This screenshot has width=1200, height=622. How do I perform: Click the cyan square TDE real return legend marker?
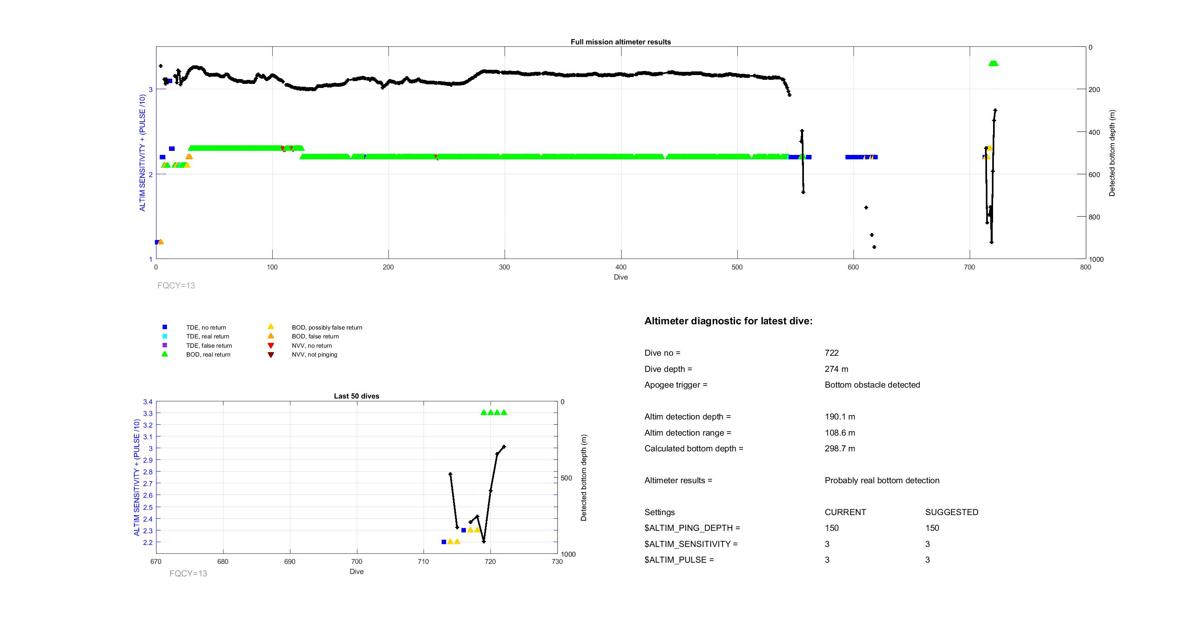pos(165,336)
